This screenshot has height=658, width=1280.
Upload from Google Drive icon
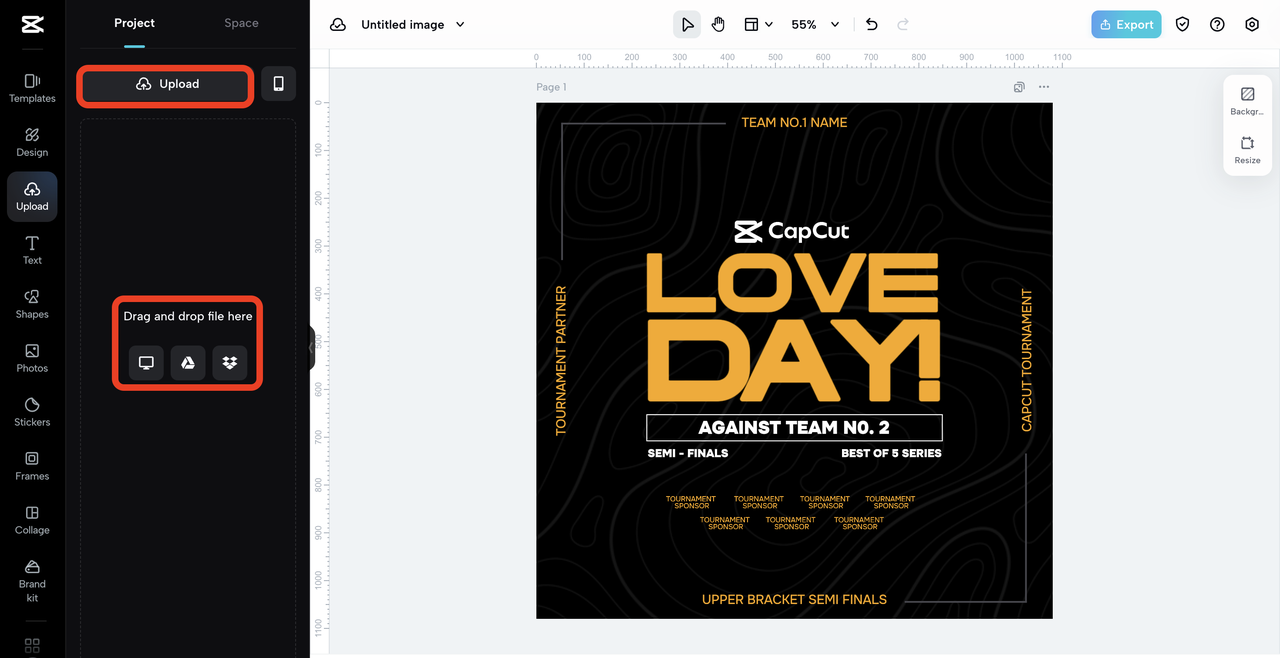coord(188,363)
